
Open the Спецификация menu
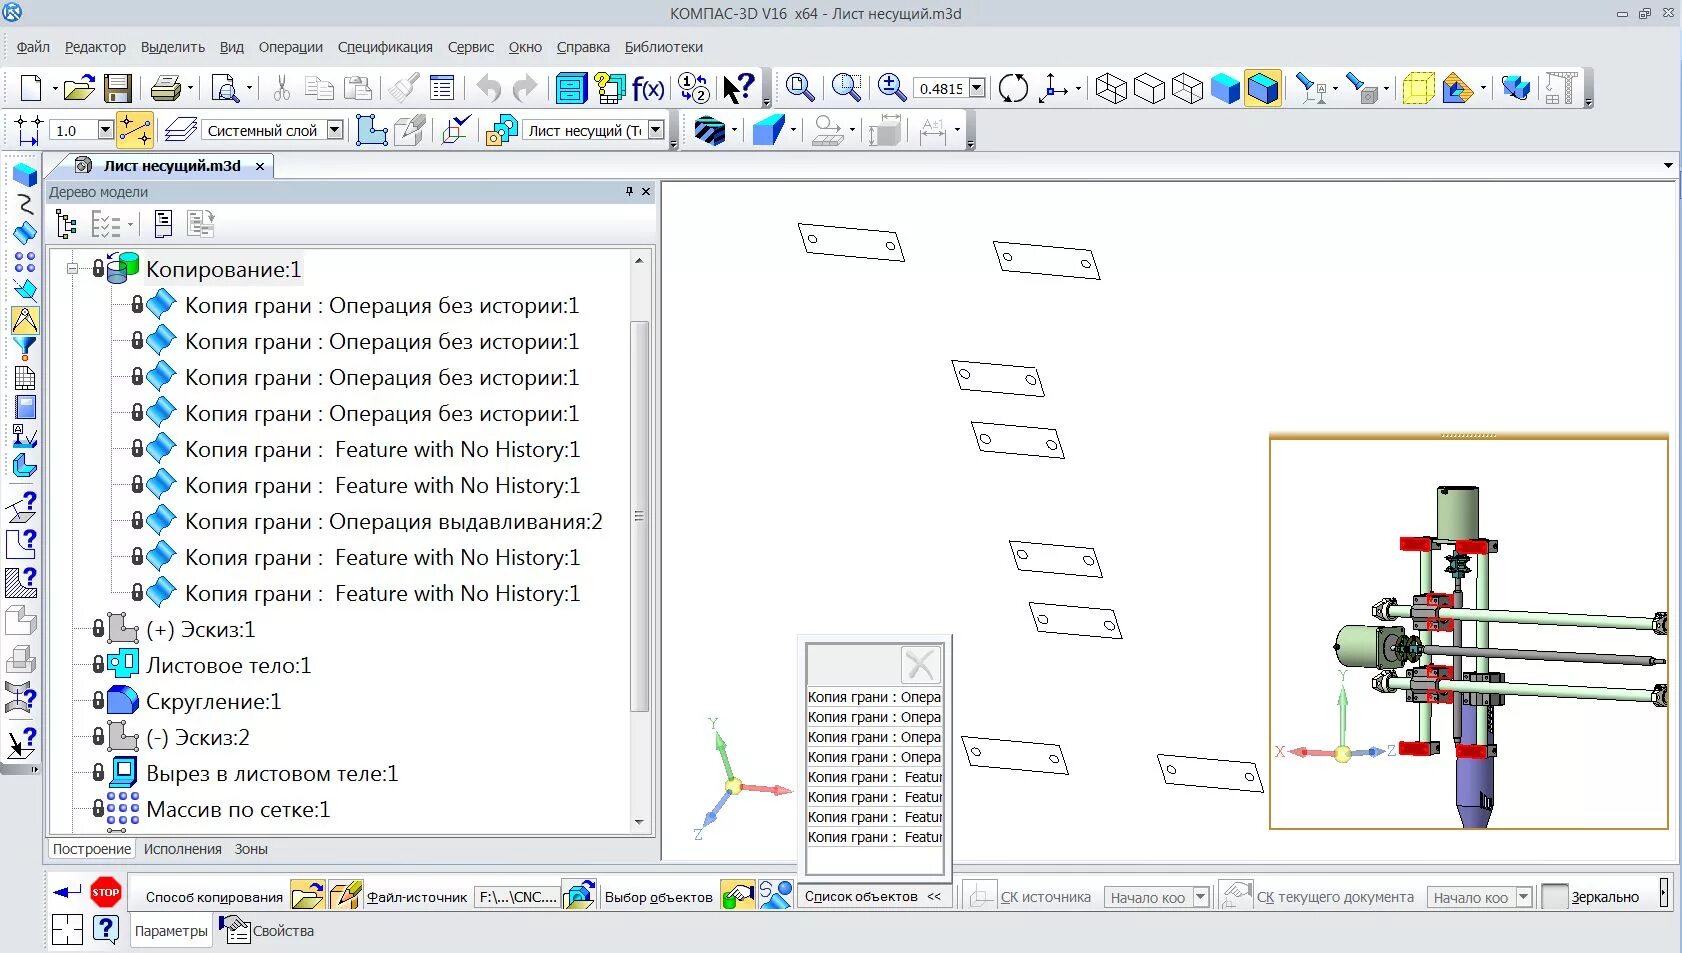(x=385, y=47)
